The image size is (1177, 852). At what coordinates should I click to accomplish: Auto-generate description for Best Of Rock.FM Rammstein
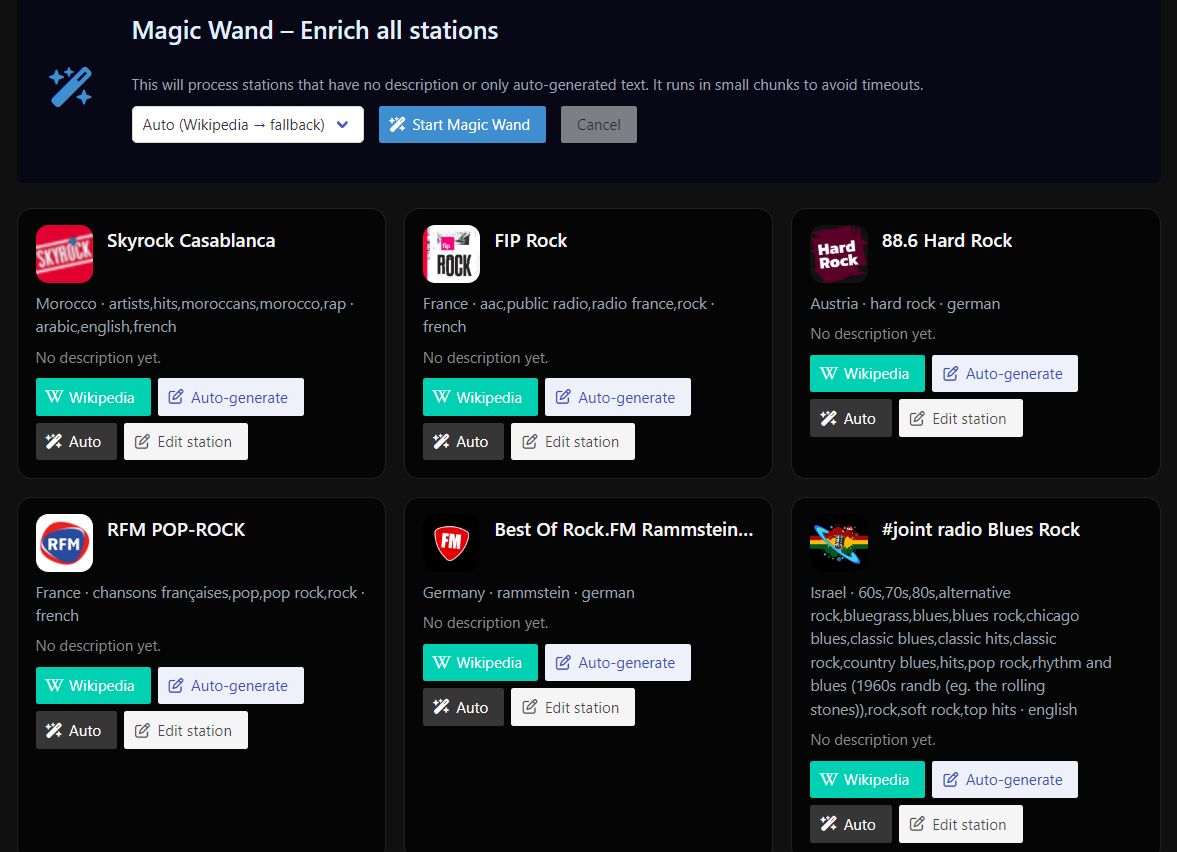click(618, 663)
